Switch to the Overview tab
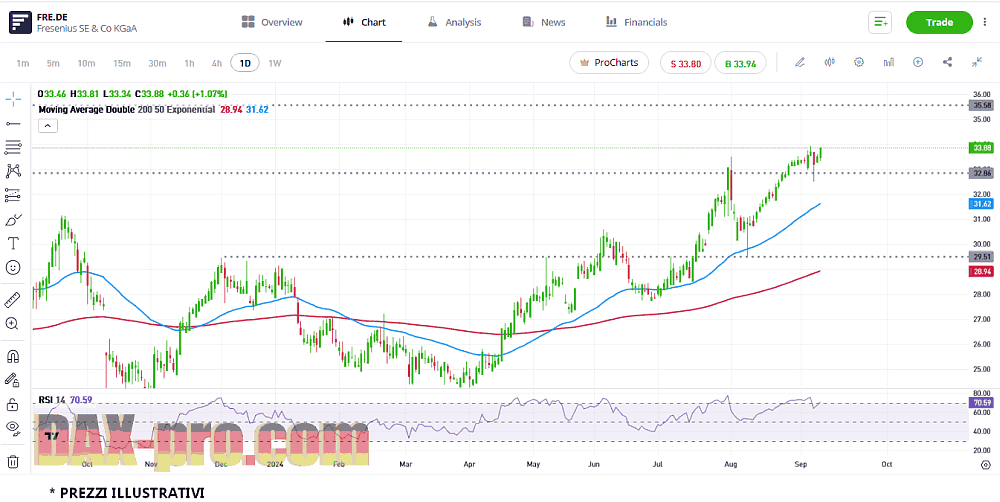The height and width of the screenshot is (502, 1000). 272,22
